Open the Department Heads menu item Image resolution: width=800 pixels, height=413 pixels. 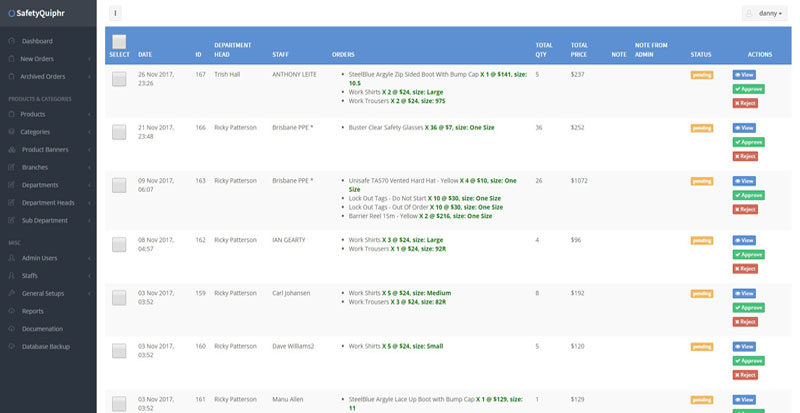point(50,203)
